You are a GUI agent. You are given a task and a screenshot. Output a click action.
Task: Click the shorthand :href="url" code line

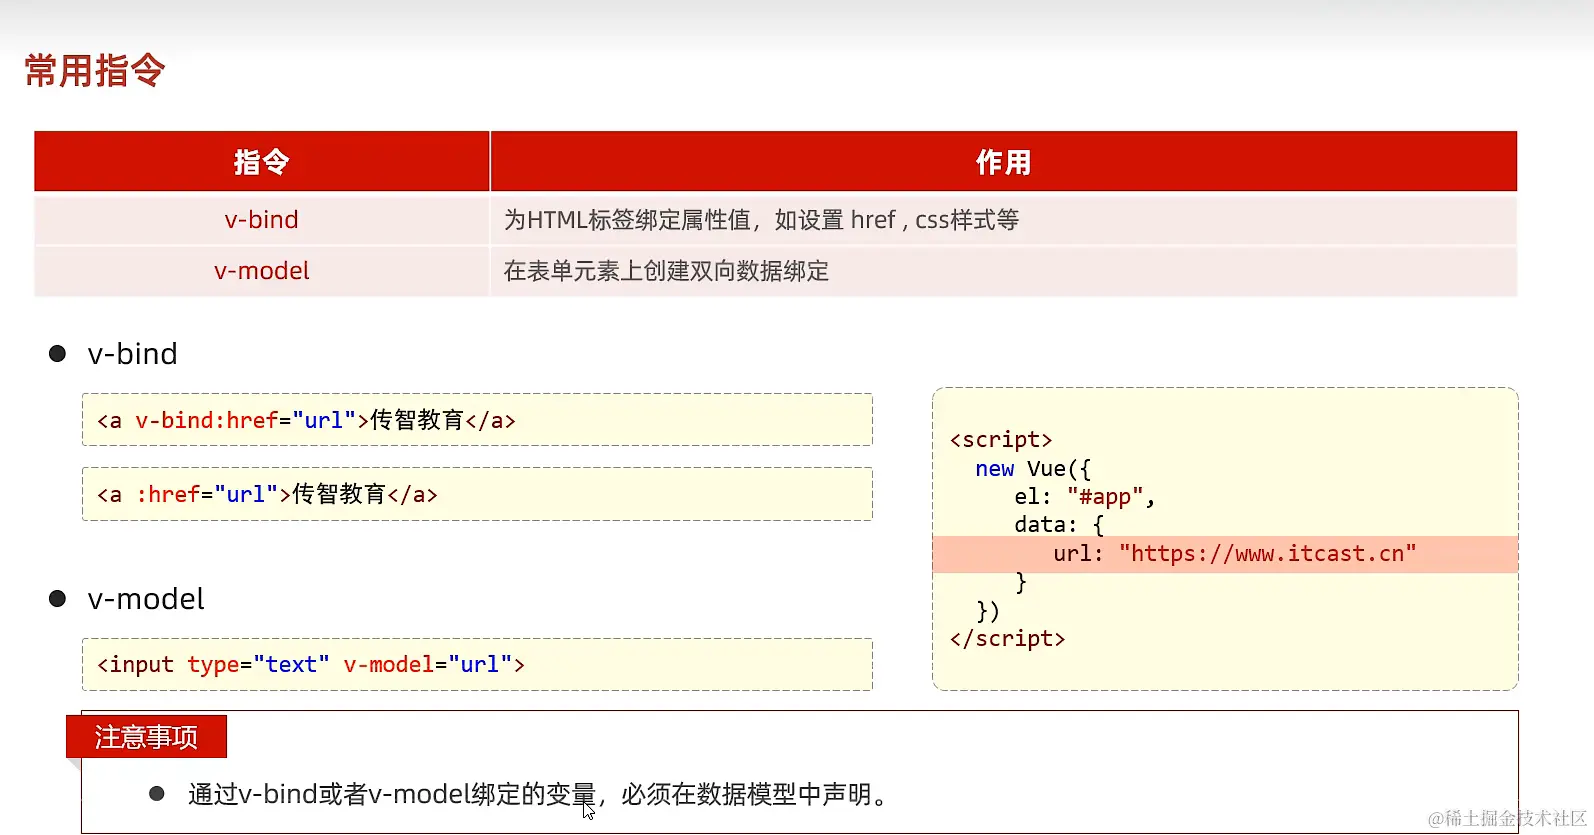point(477,494)
